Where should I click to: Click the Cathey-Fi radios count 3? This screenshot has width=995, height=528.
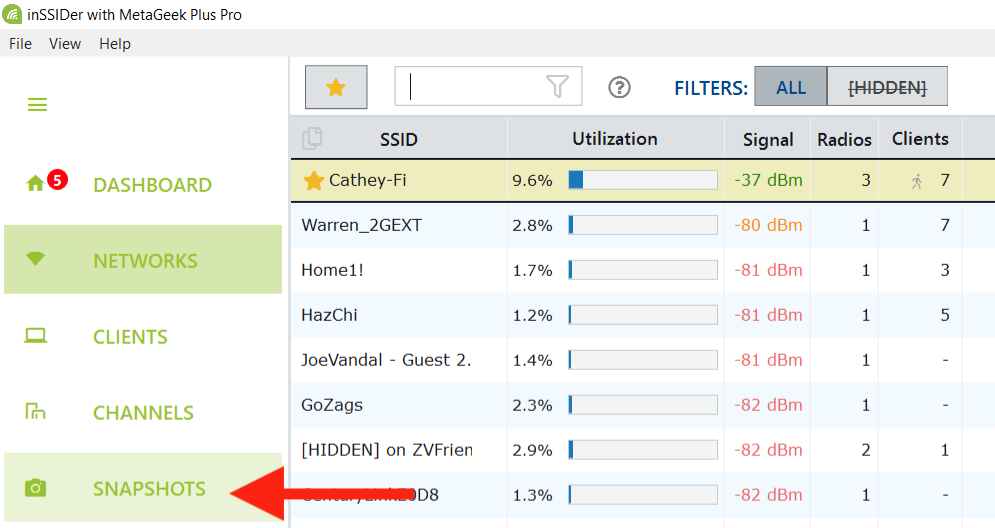click(866, 181)
